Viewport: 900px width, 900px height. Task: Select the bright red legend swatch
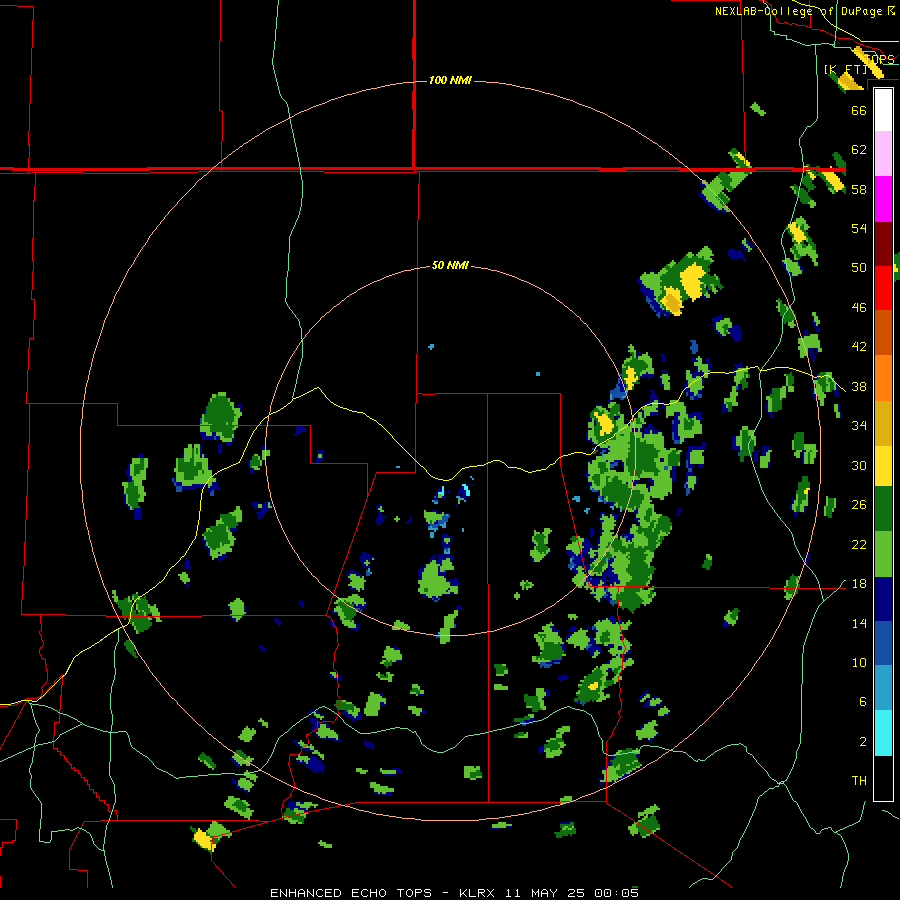tap(883, 288)
